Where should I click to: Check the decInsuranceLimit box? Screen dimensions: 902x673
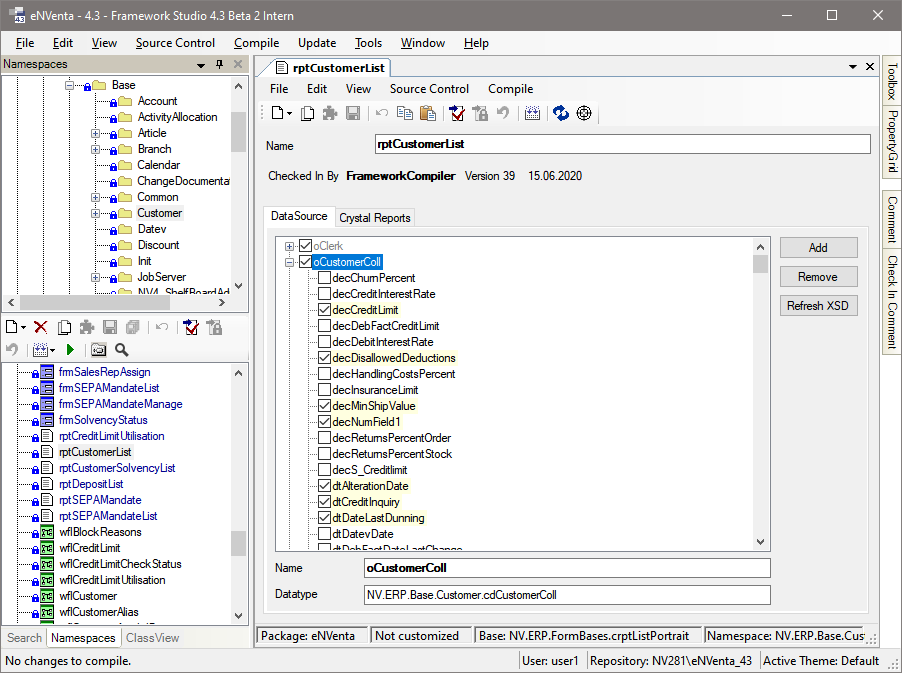coord(324,390)
